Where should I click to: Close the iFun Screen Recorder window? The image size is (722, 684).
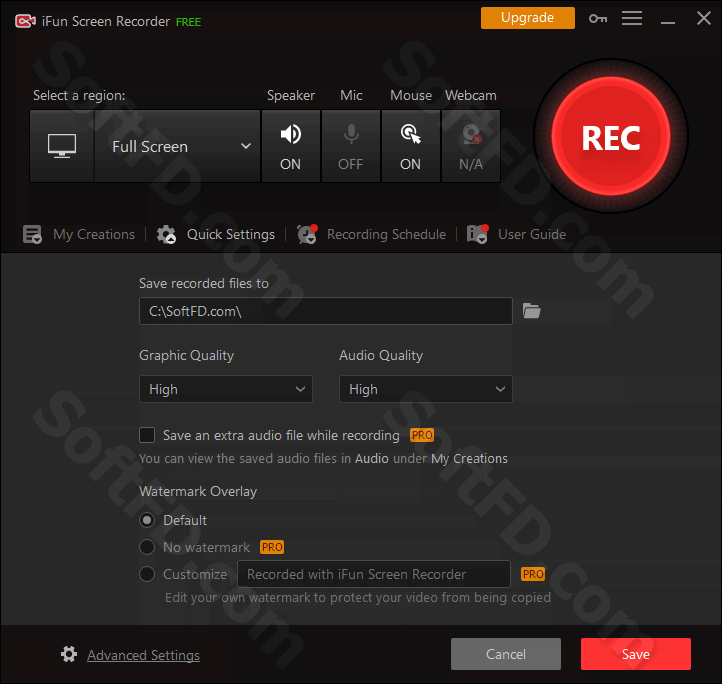click(x=704, y=18)
